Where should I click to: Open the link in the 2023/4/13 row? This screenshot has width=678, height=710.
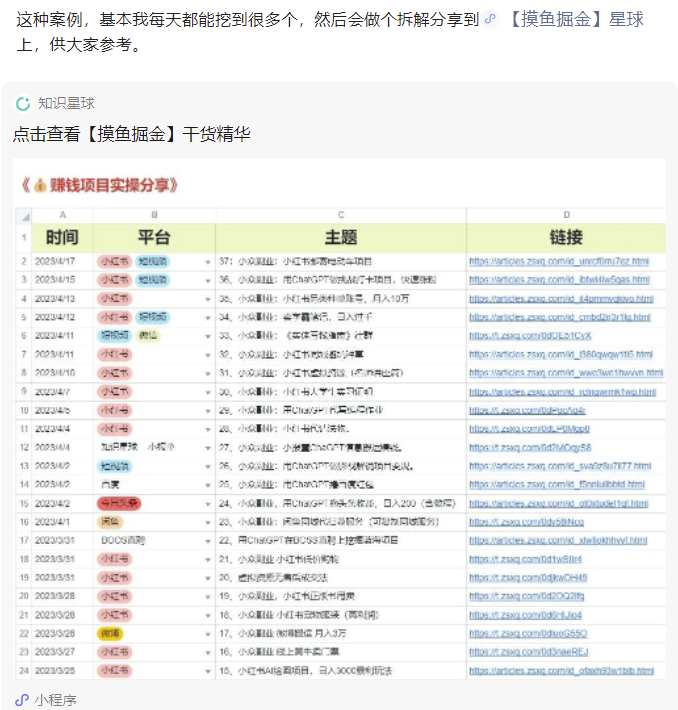point(561,299)
